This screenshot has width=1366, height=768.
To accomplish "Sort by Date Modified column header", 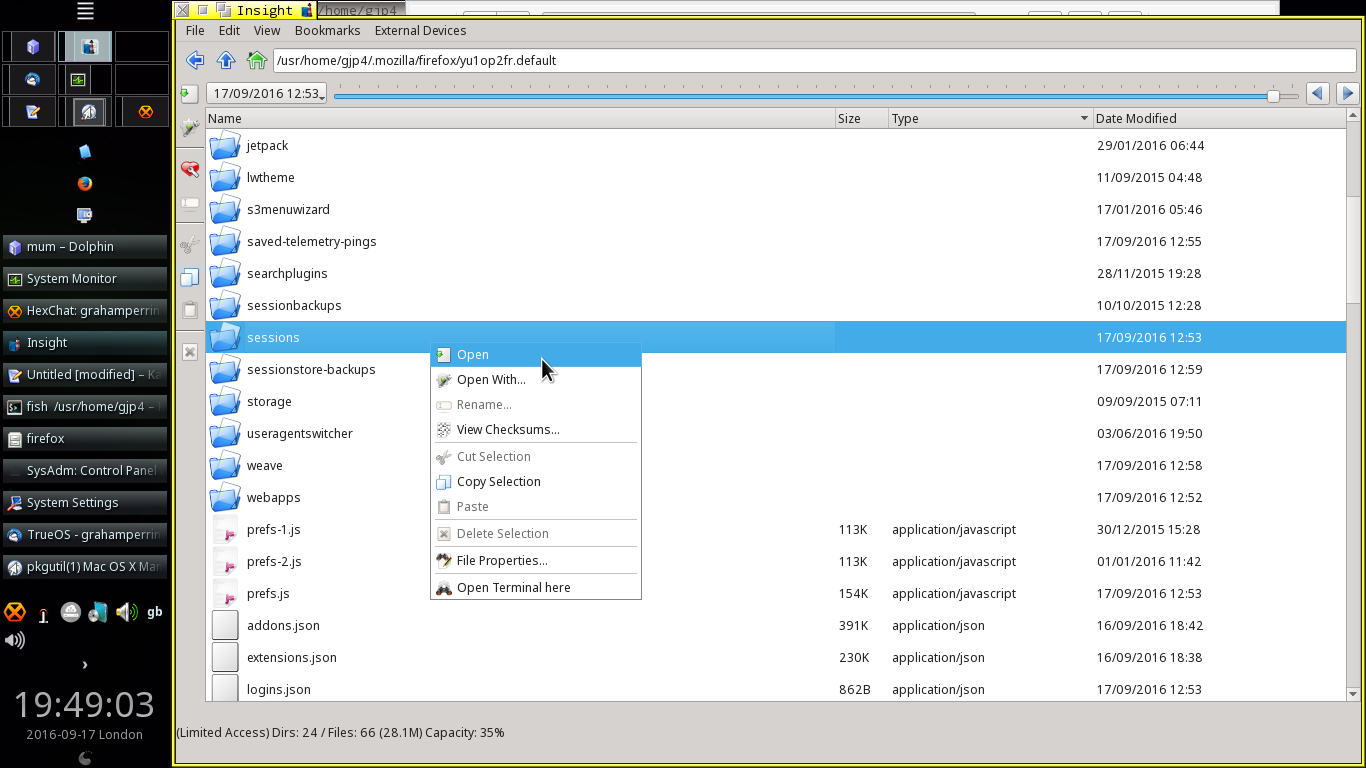I will tap(1219, 118).
